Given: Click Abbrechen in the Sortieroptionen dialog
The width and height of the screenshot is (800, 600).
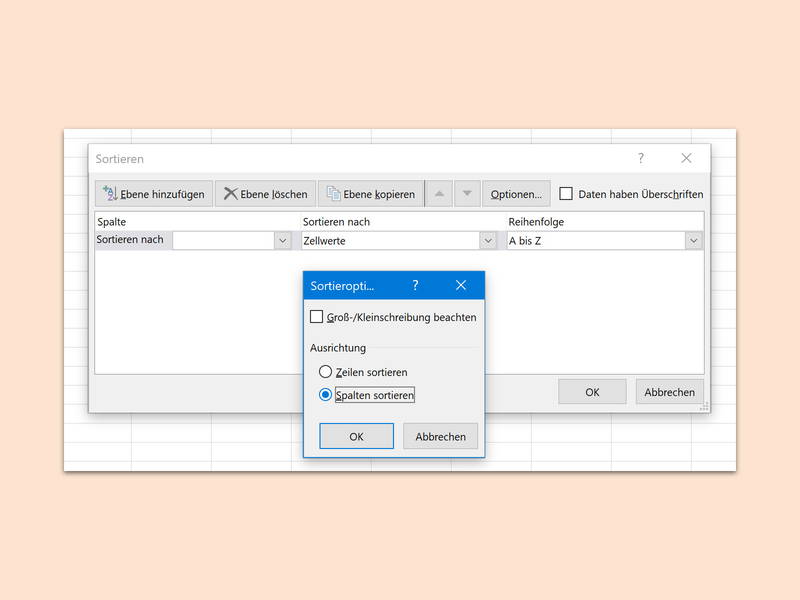Looking at the screenshot, I should tap(440, 436).
